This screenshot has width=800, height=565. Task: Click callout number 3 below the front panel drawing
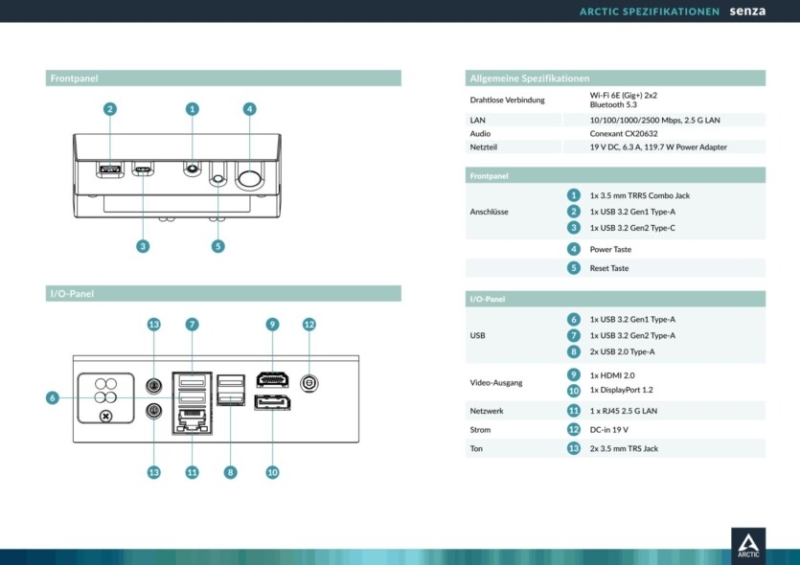click(x=143, y=246)
